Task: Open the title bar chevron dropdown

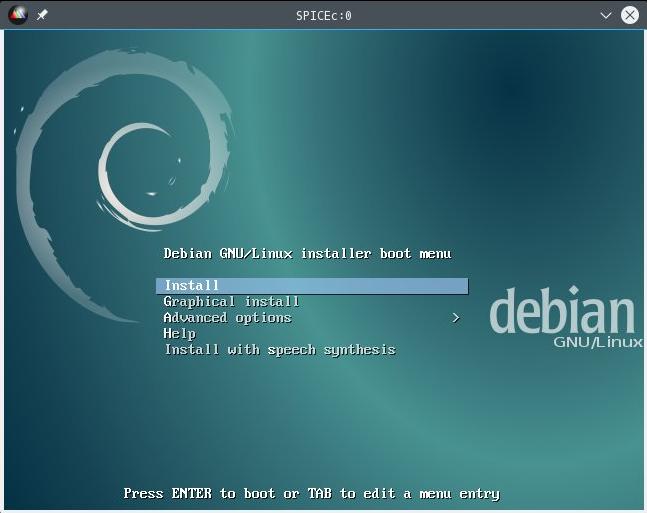Action: 605,16
